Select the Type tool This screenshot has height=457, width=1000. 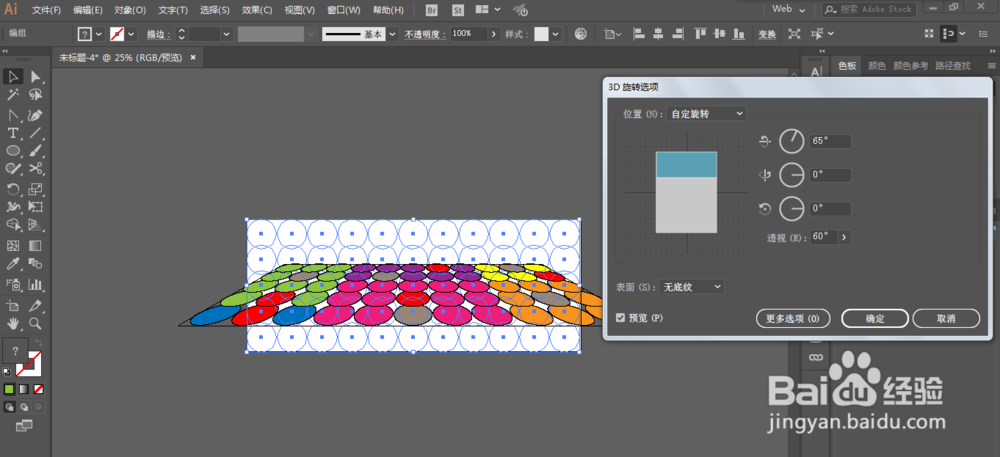coord(13,133)
